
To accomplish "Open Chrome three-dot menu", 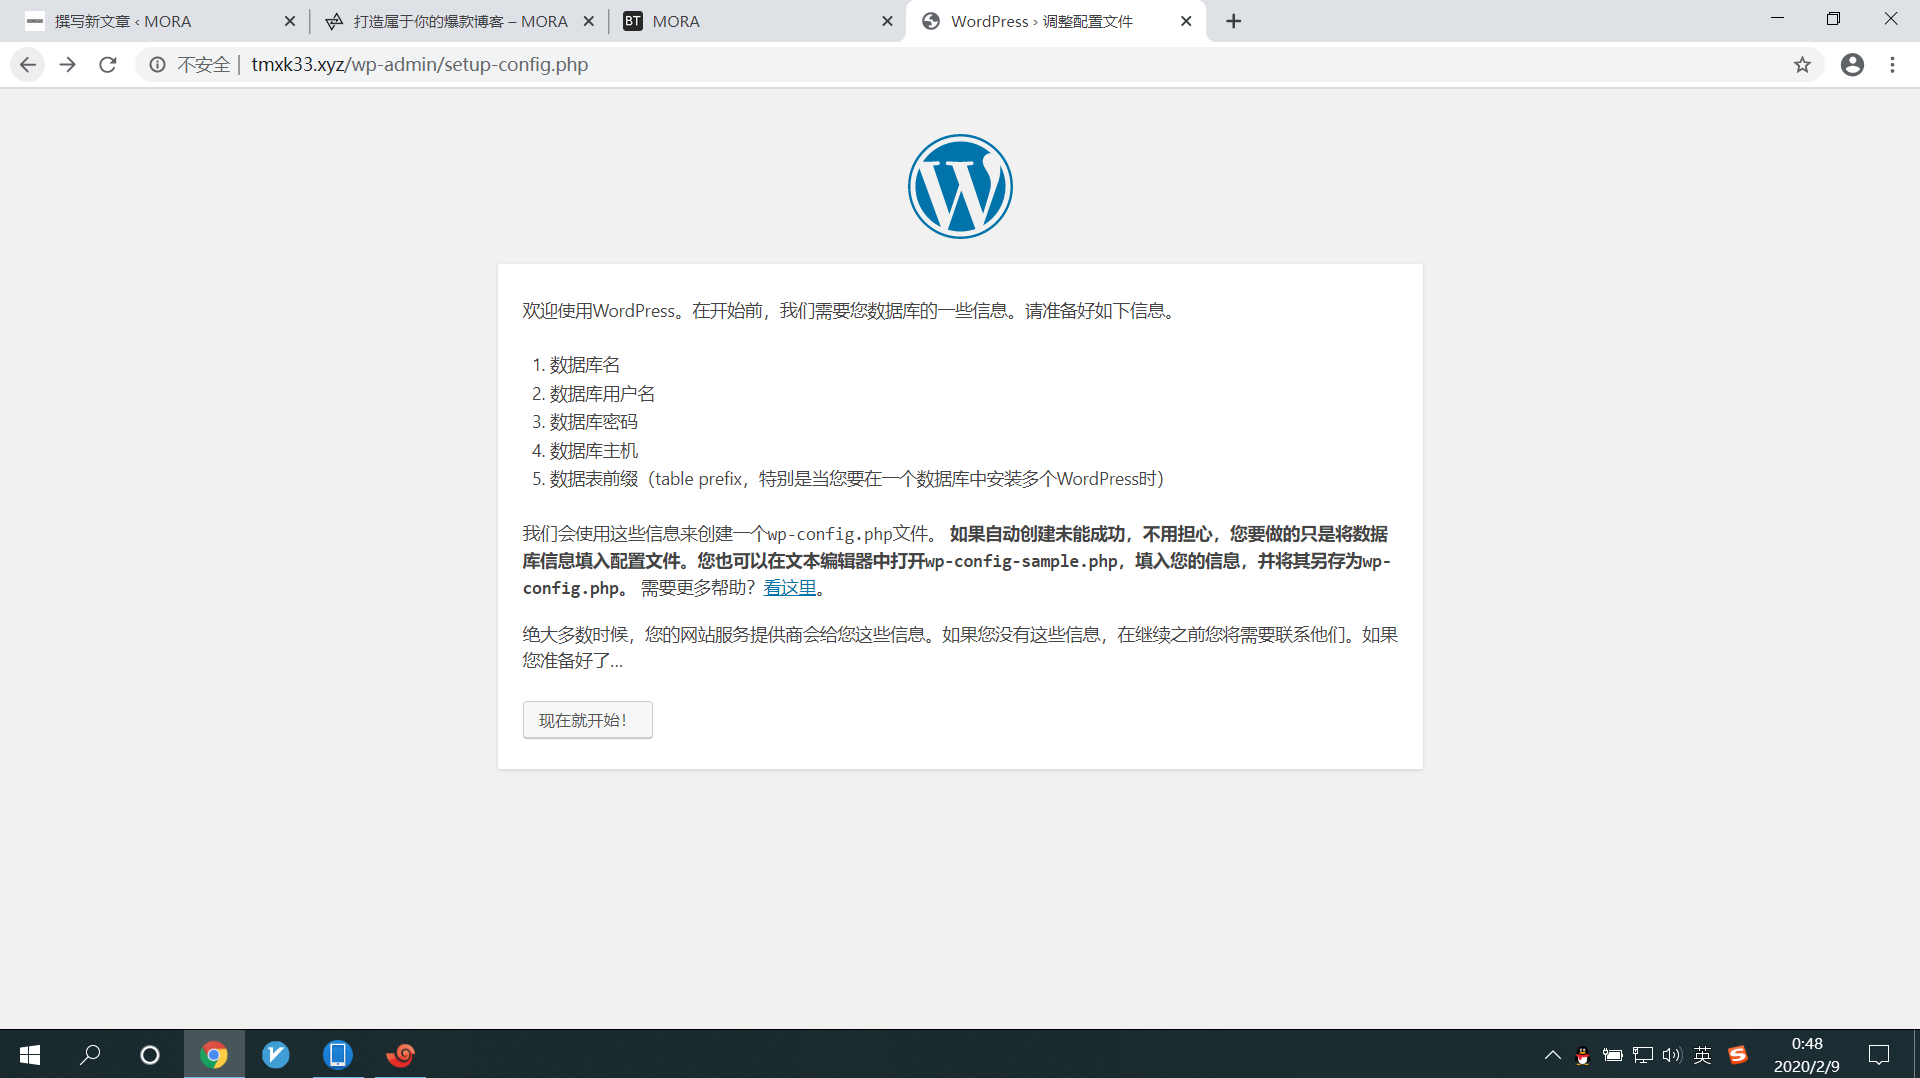I will 1892,65.
